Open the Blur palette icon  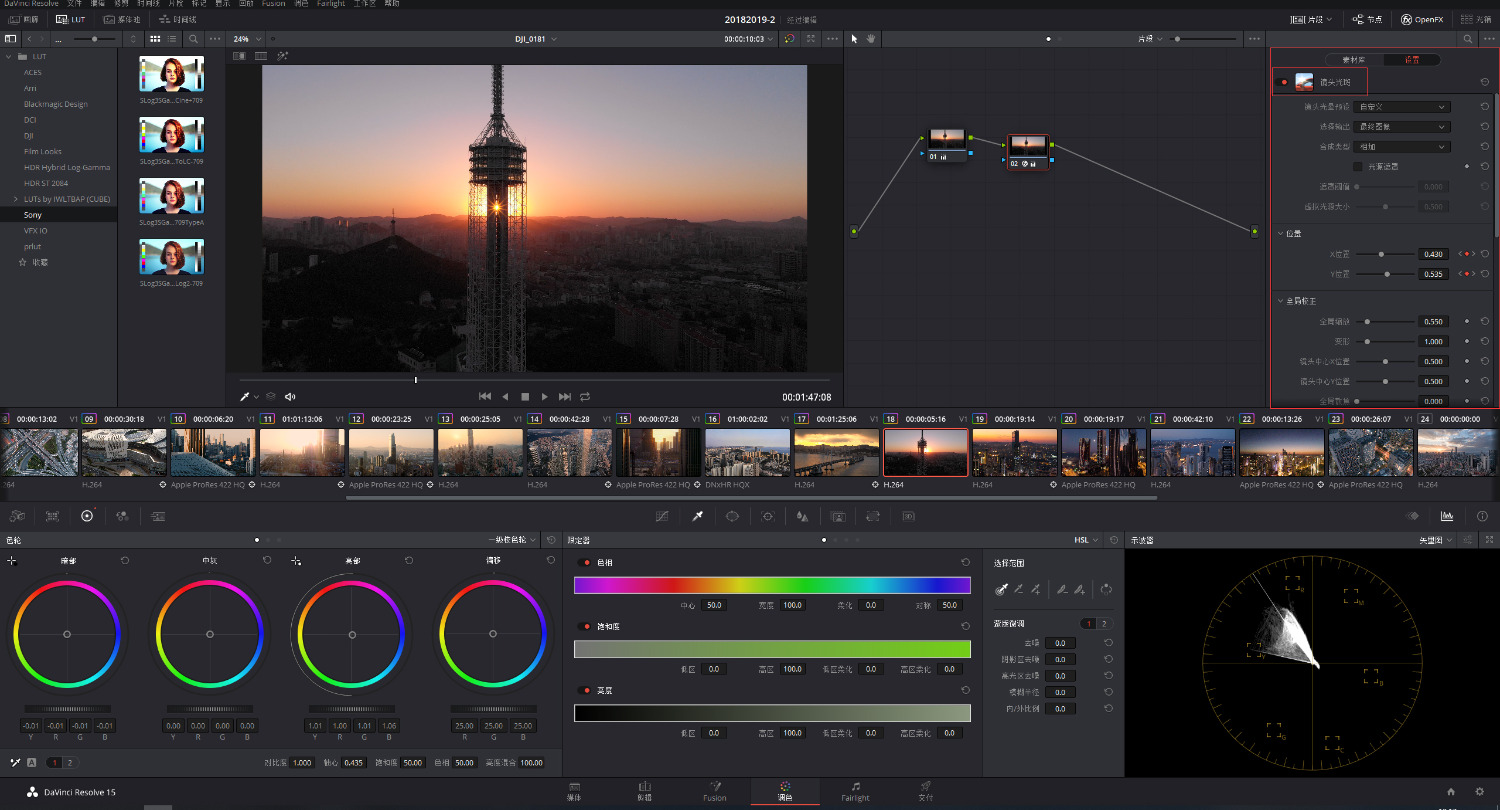[x=802, y=516]
